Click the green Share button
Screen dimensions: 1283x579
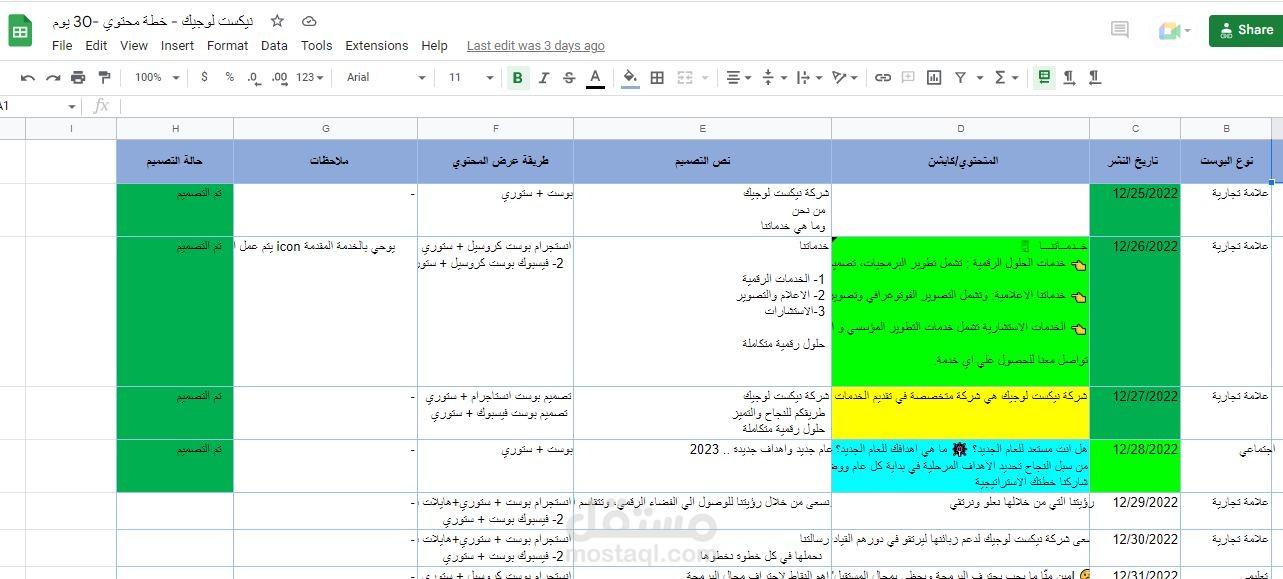[1245, 30]
